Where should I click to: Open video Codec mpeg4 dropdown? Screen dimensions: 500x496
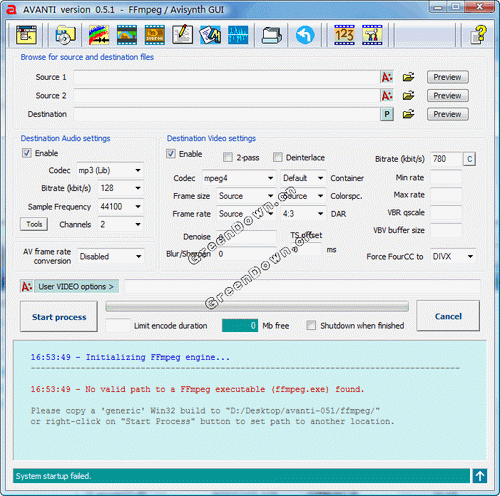click(239, 178)
